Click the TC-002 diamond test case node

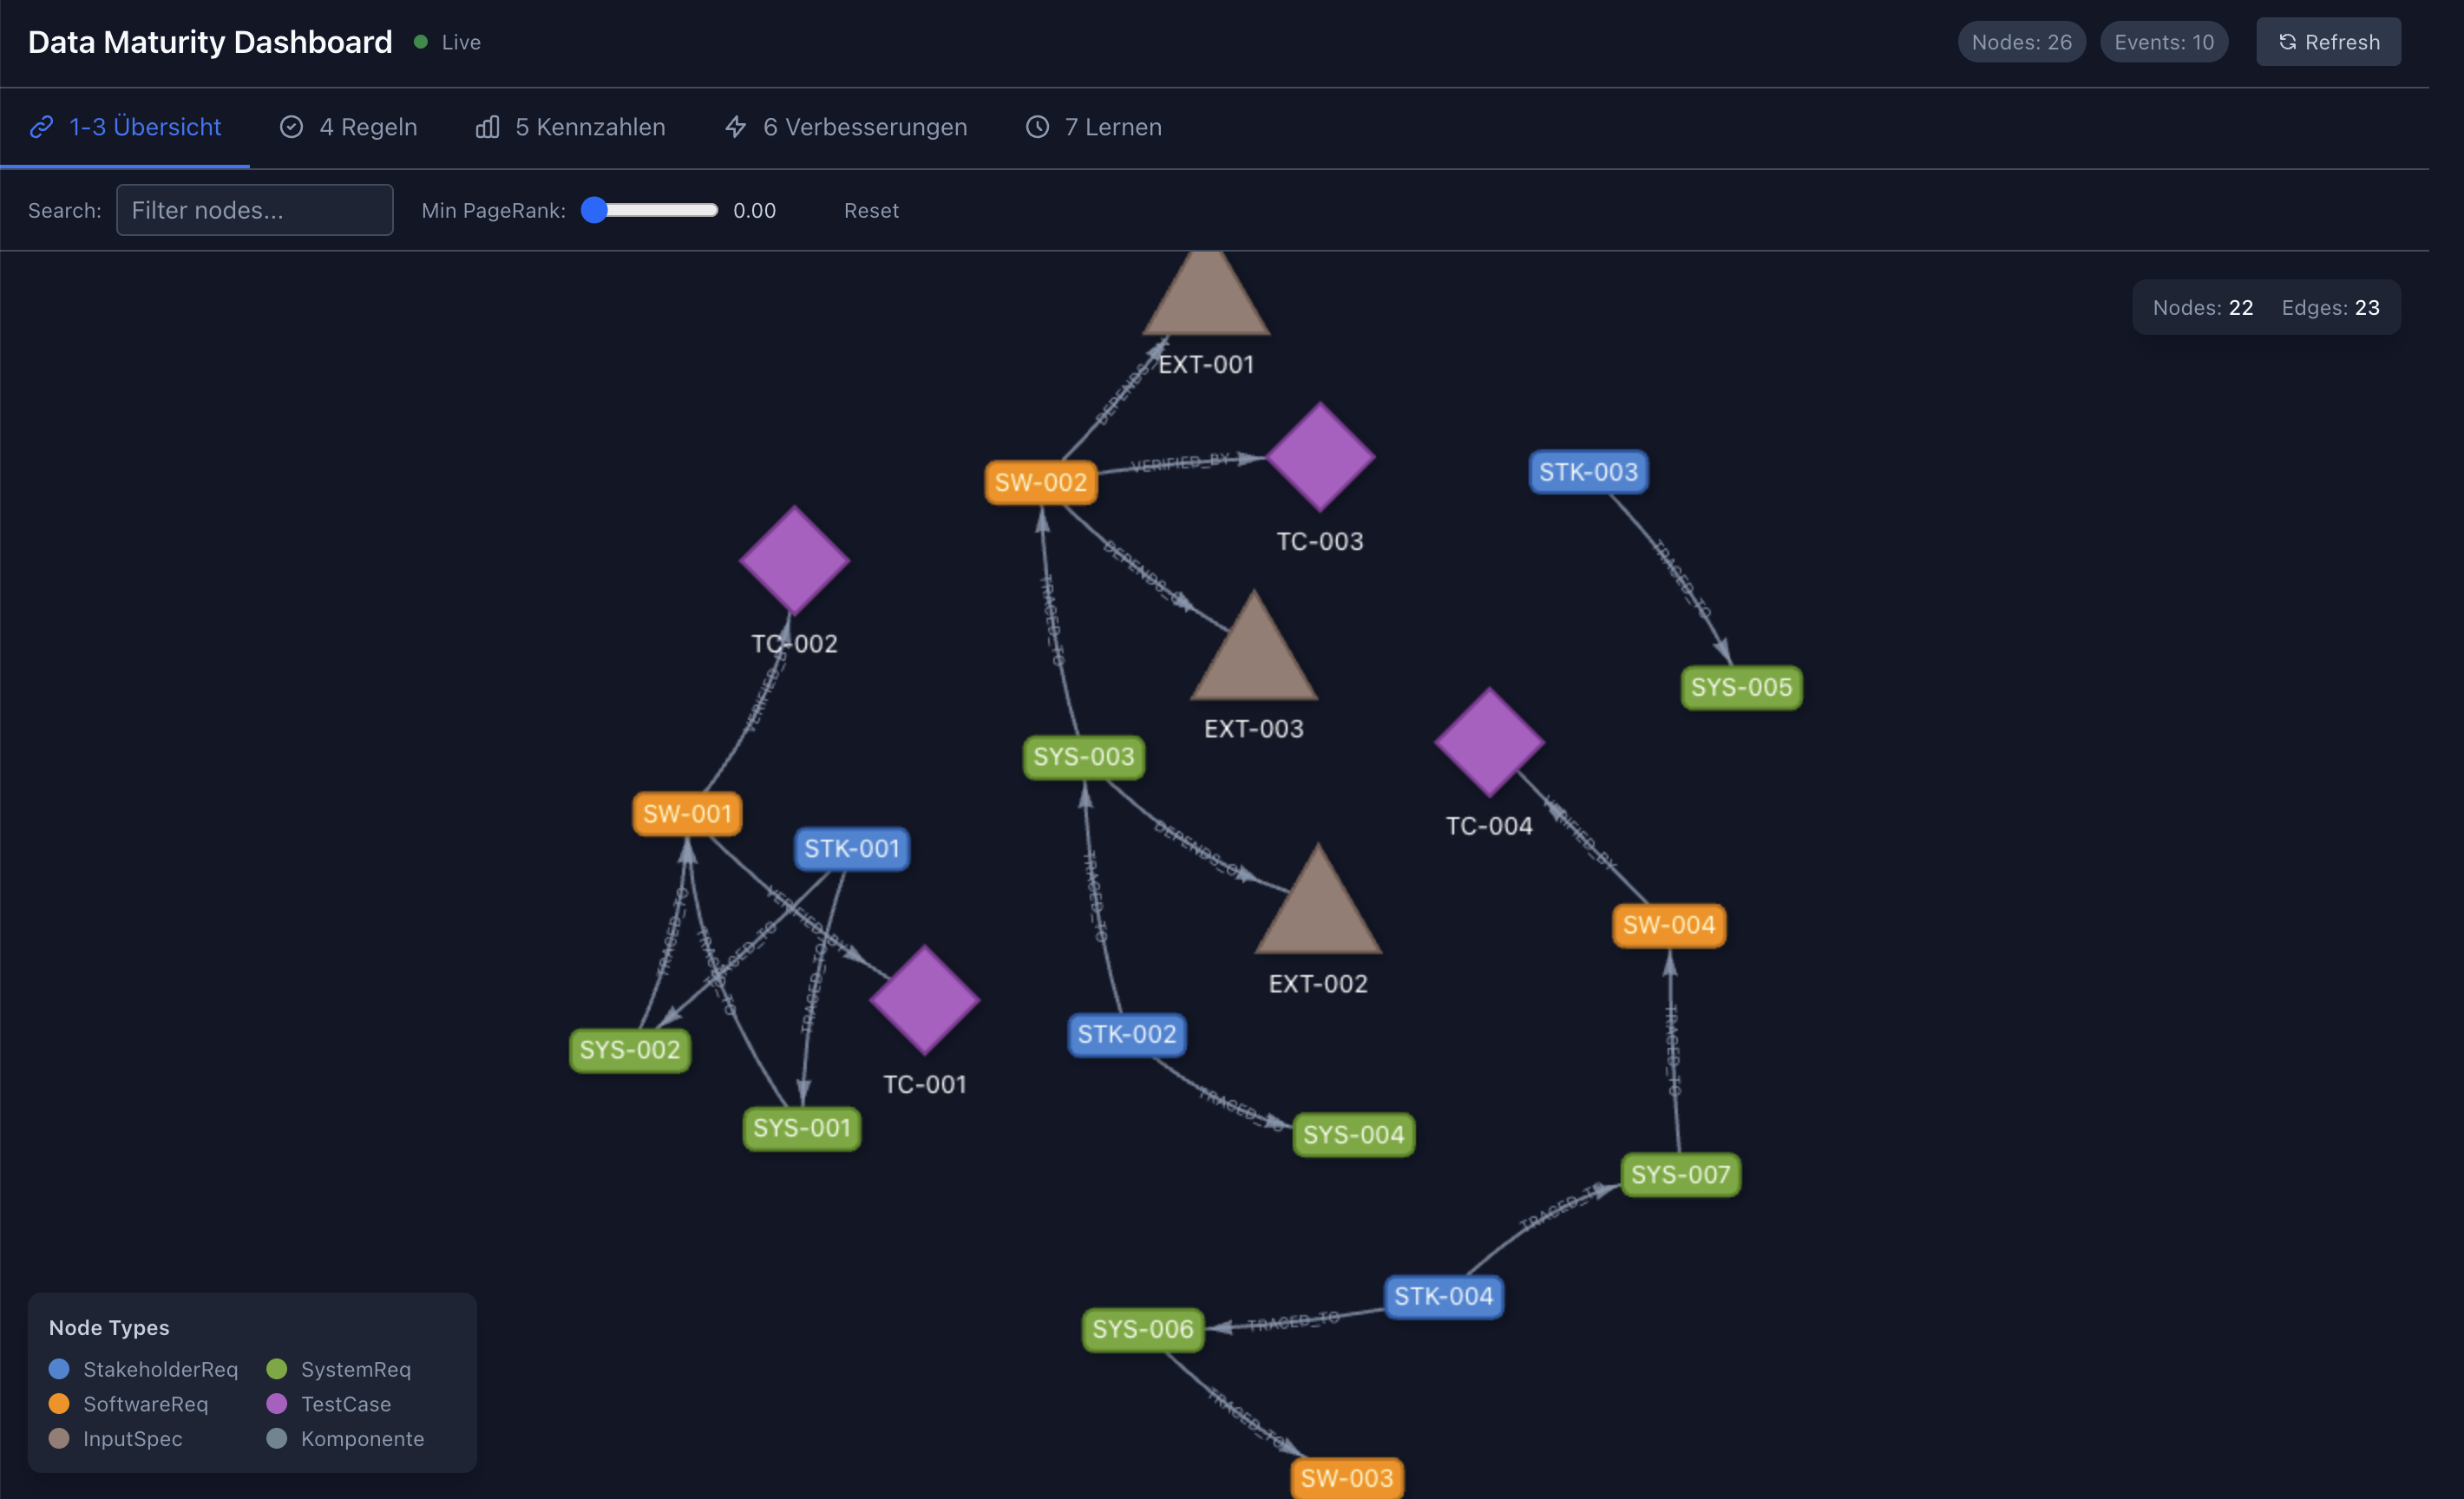tap(794, 560)
